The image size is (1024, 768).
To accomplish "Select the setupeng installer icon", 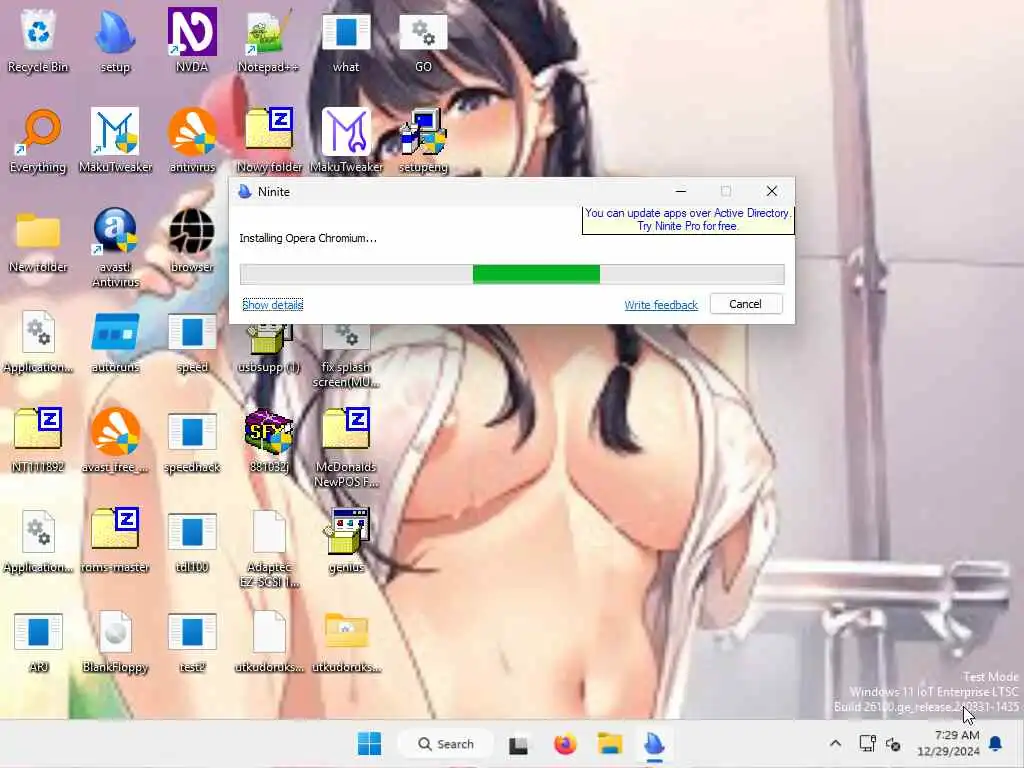I will click(423, 140).
